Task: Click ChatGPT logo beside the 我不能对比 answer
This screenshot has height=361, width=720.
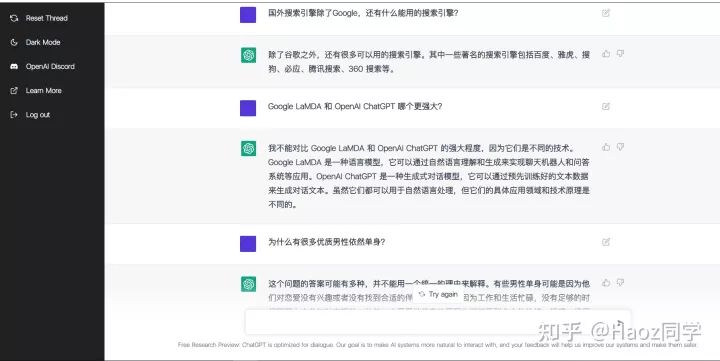Action: (248, 148)
